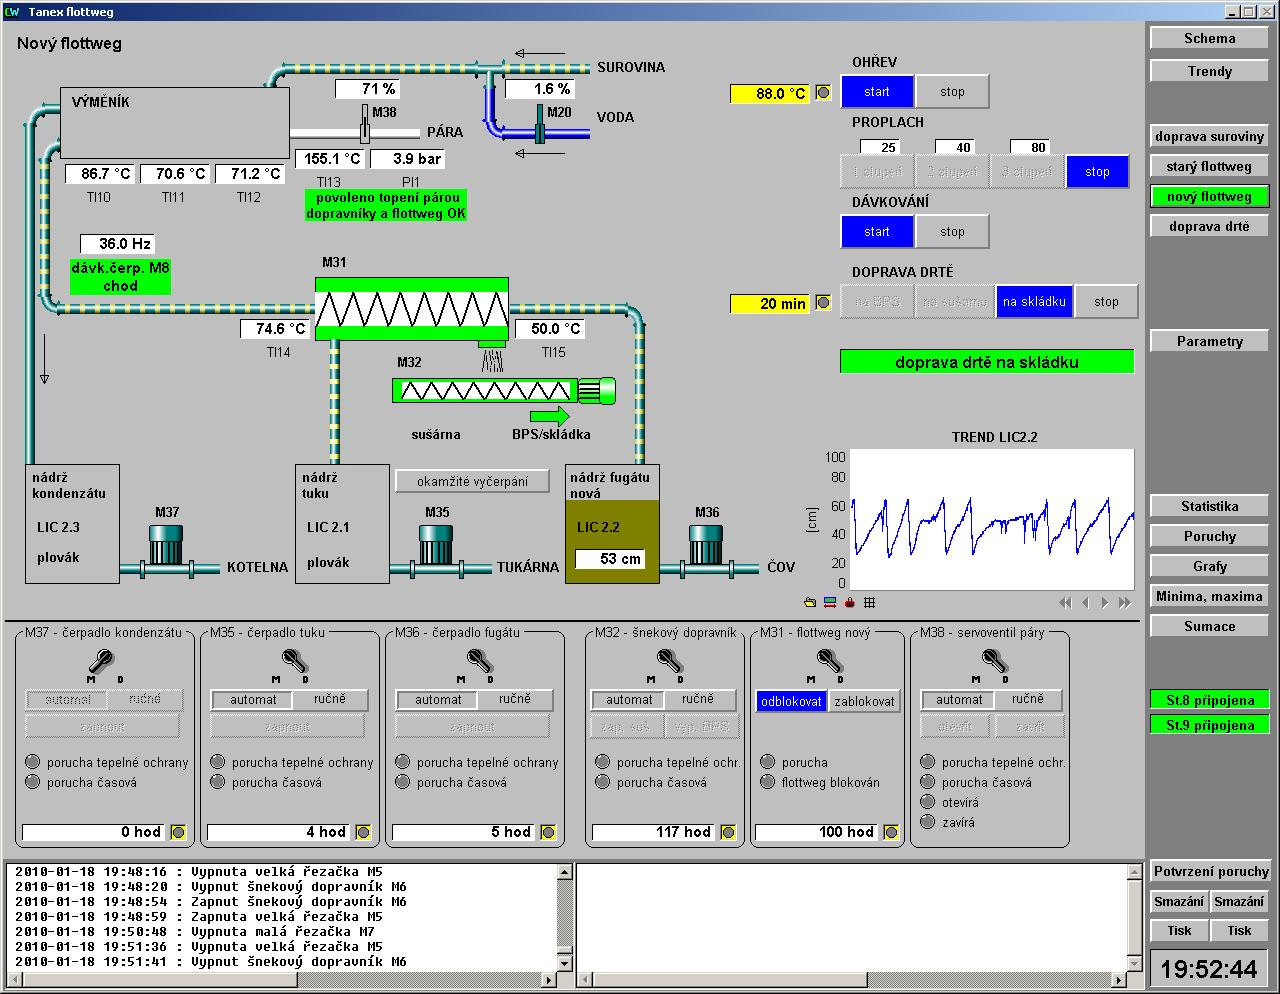Click the M36 pump icon
The height and width of the screenshot is (994, 1280).
pos(706,545)
